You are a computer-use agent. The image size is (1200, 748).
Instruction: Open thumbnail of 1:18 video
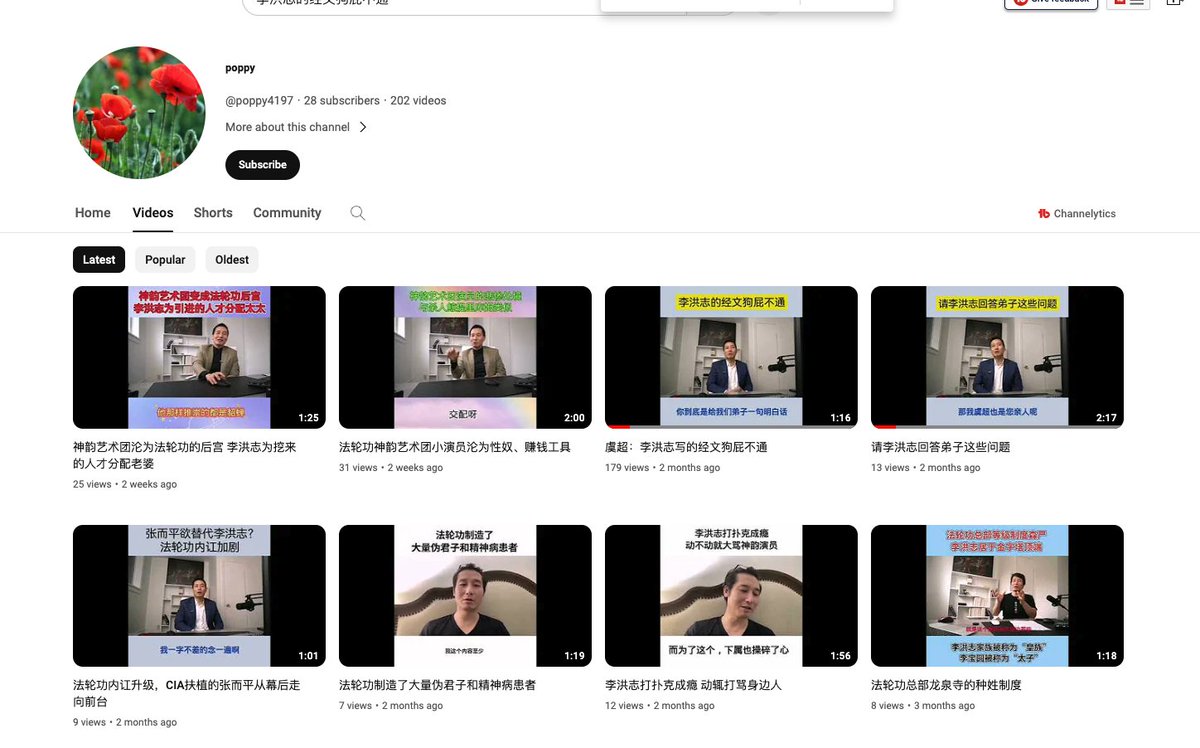click(997, 596)
